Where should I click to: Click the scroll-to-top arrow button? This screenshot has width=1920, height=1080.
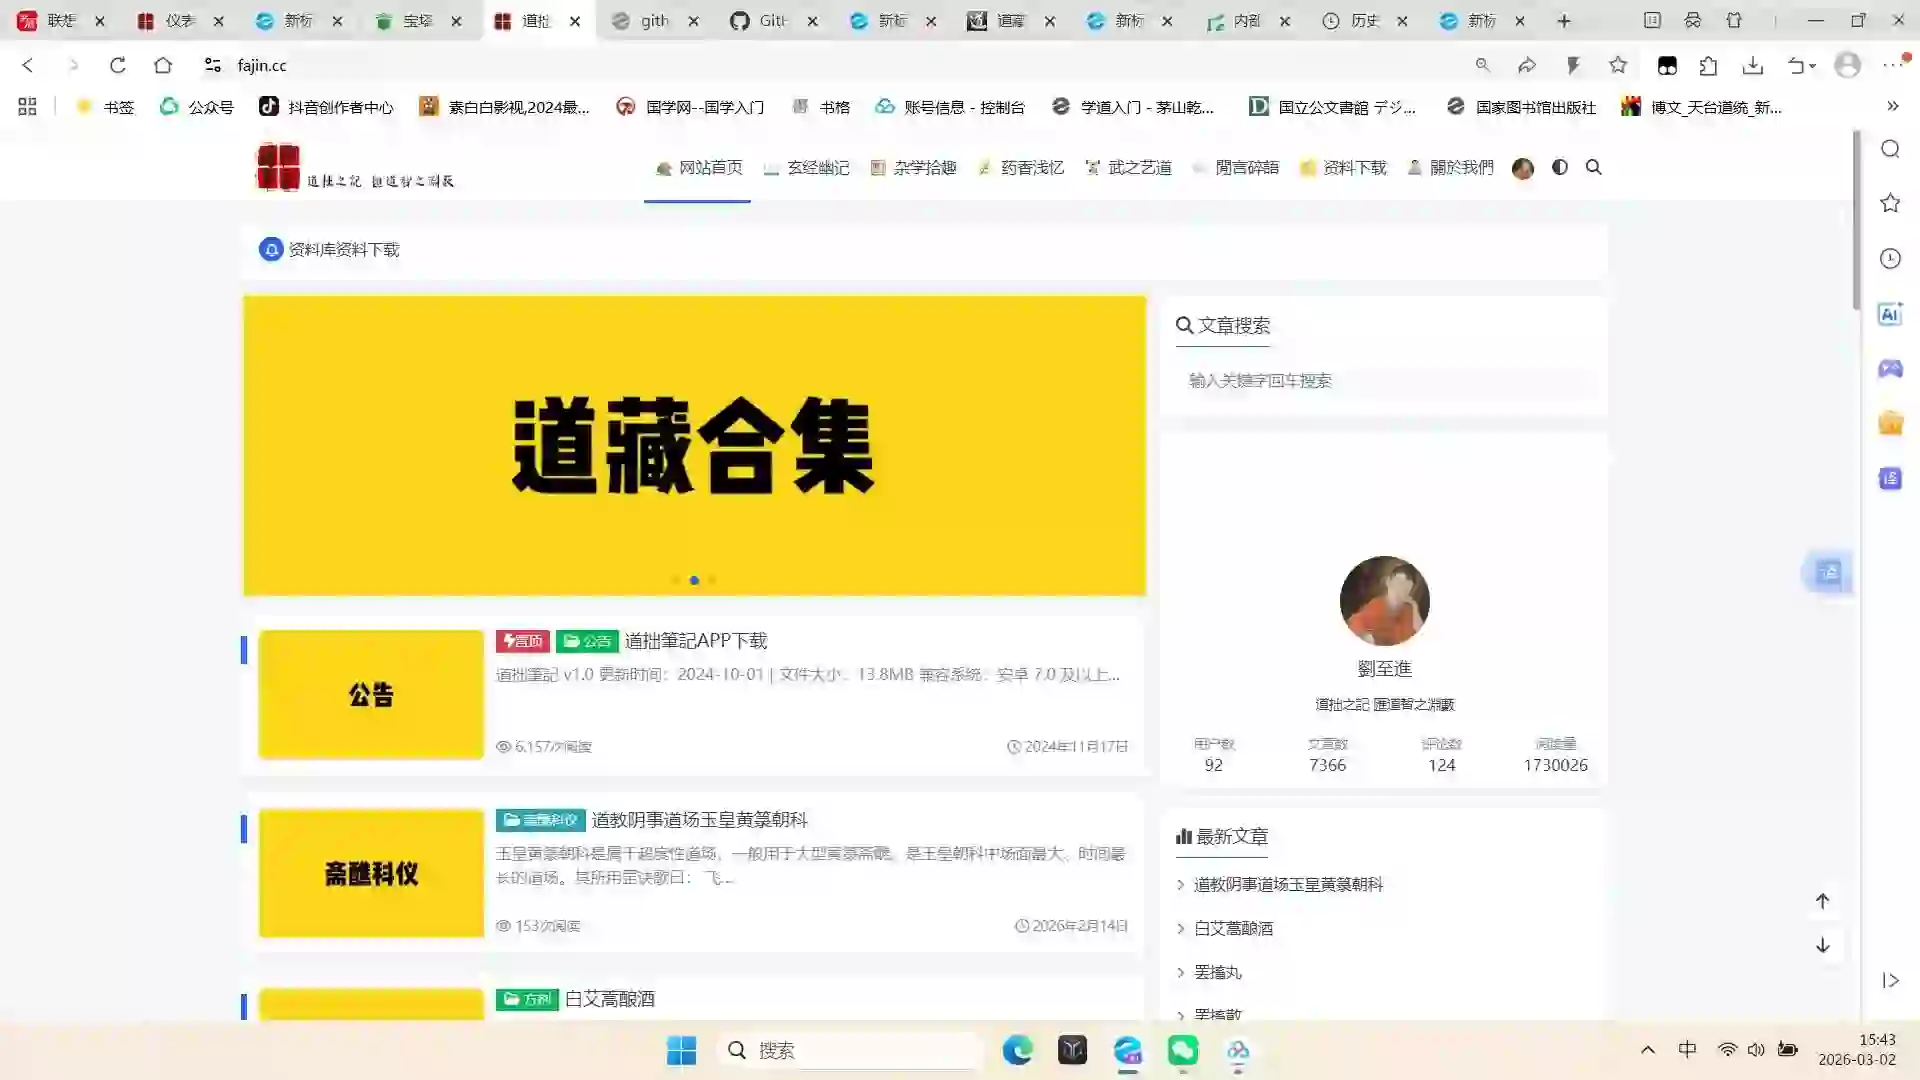point(1822,901)
